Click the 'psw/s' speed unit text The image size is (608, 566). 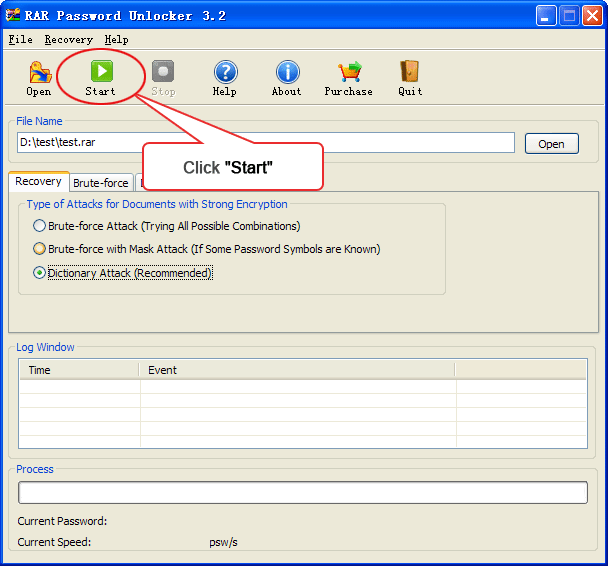223,542
